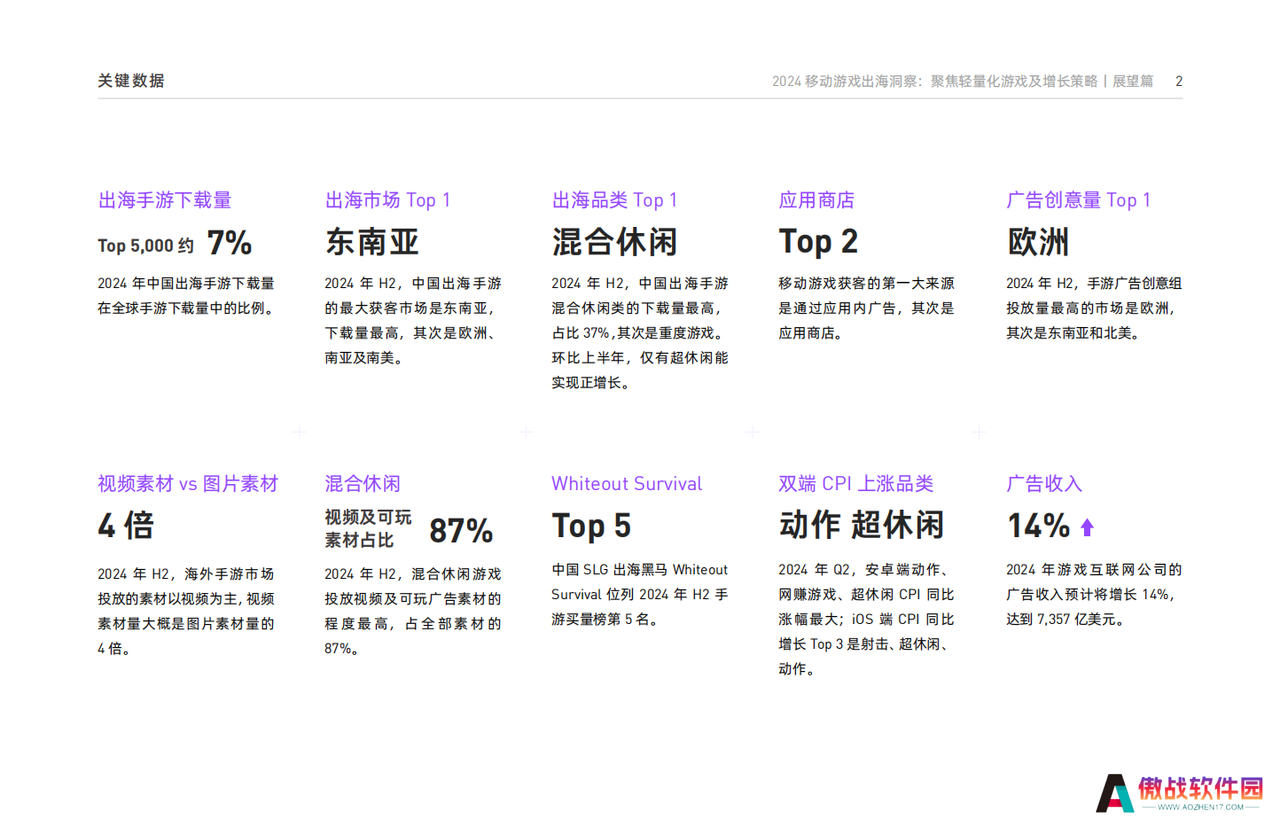The height and width of the screenshot is (819, 1280).
Task: Click the 7% figure
Action: (229, 243)
